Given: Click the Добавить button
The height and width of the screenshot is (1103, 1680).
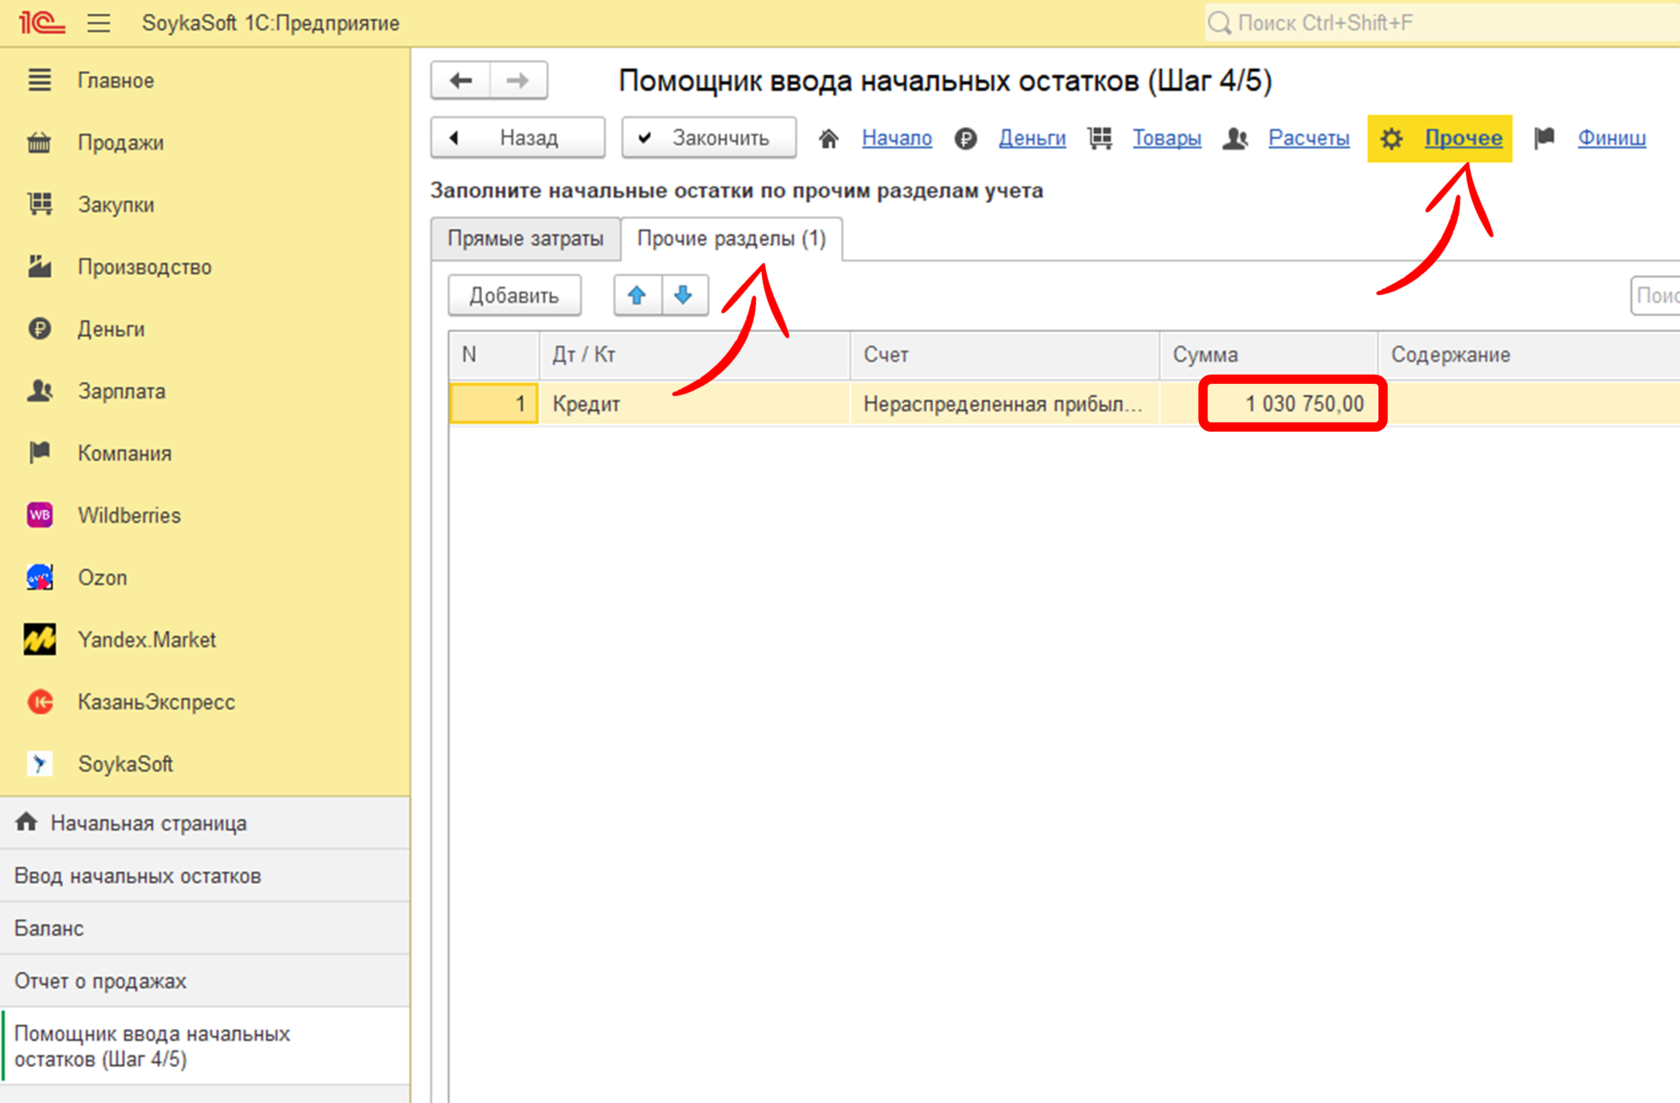Looking at the screenshot, I should point(514,295).
